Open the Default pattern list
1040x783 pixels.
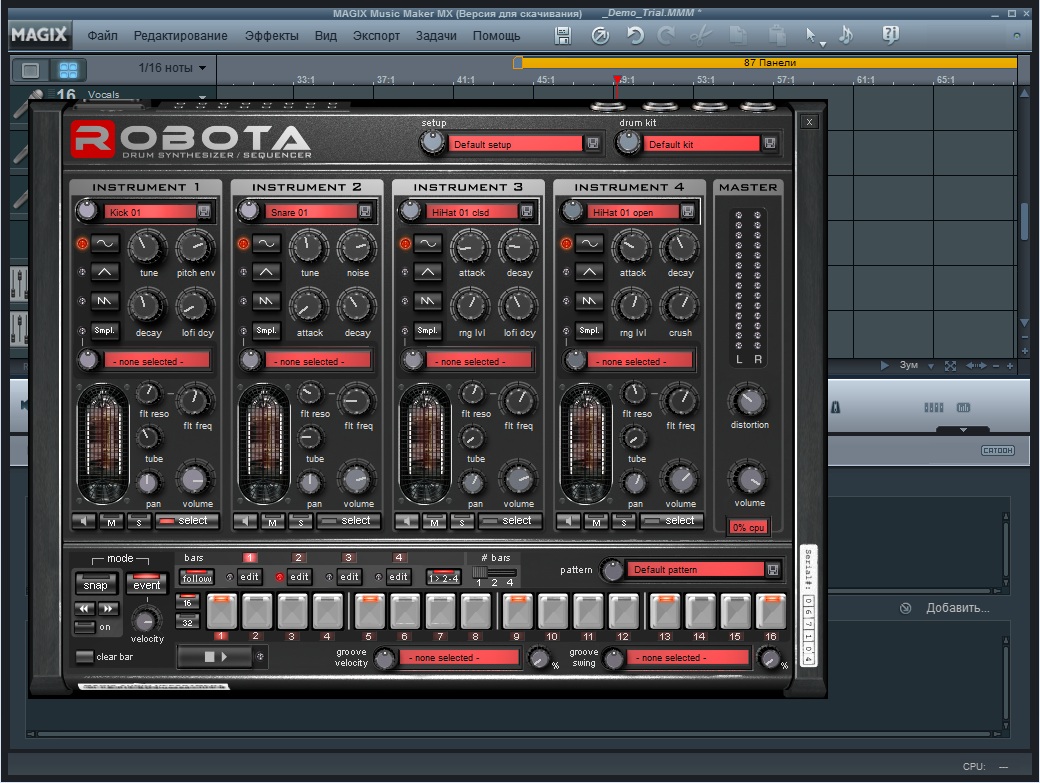(696, 570)
